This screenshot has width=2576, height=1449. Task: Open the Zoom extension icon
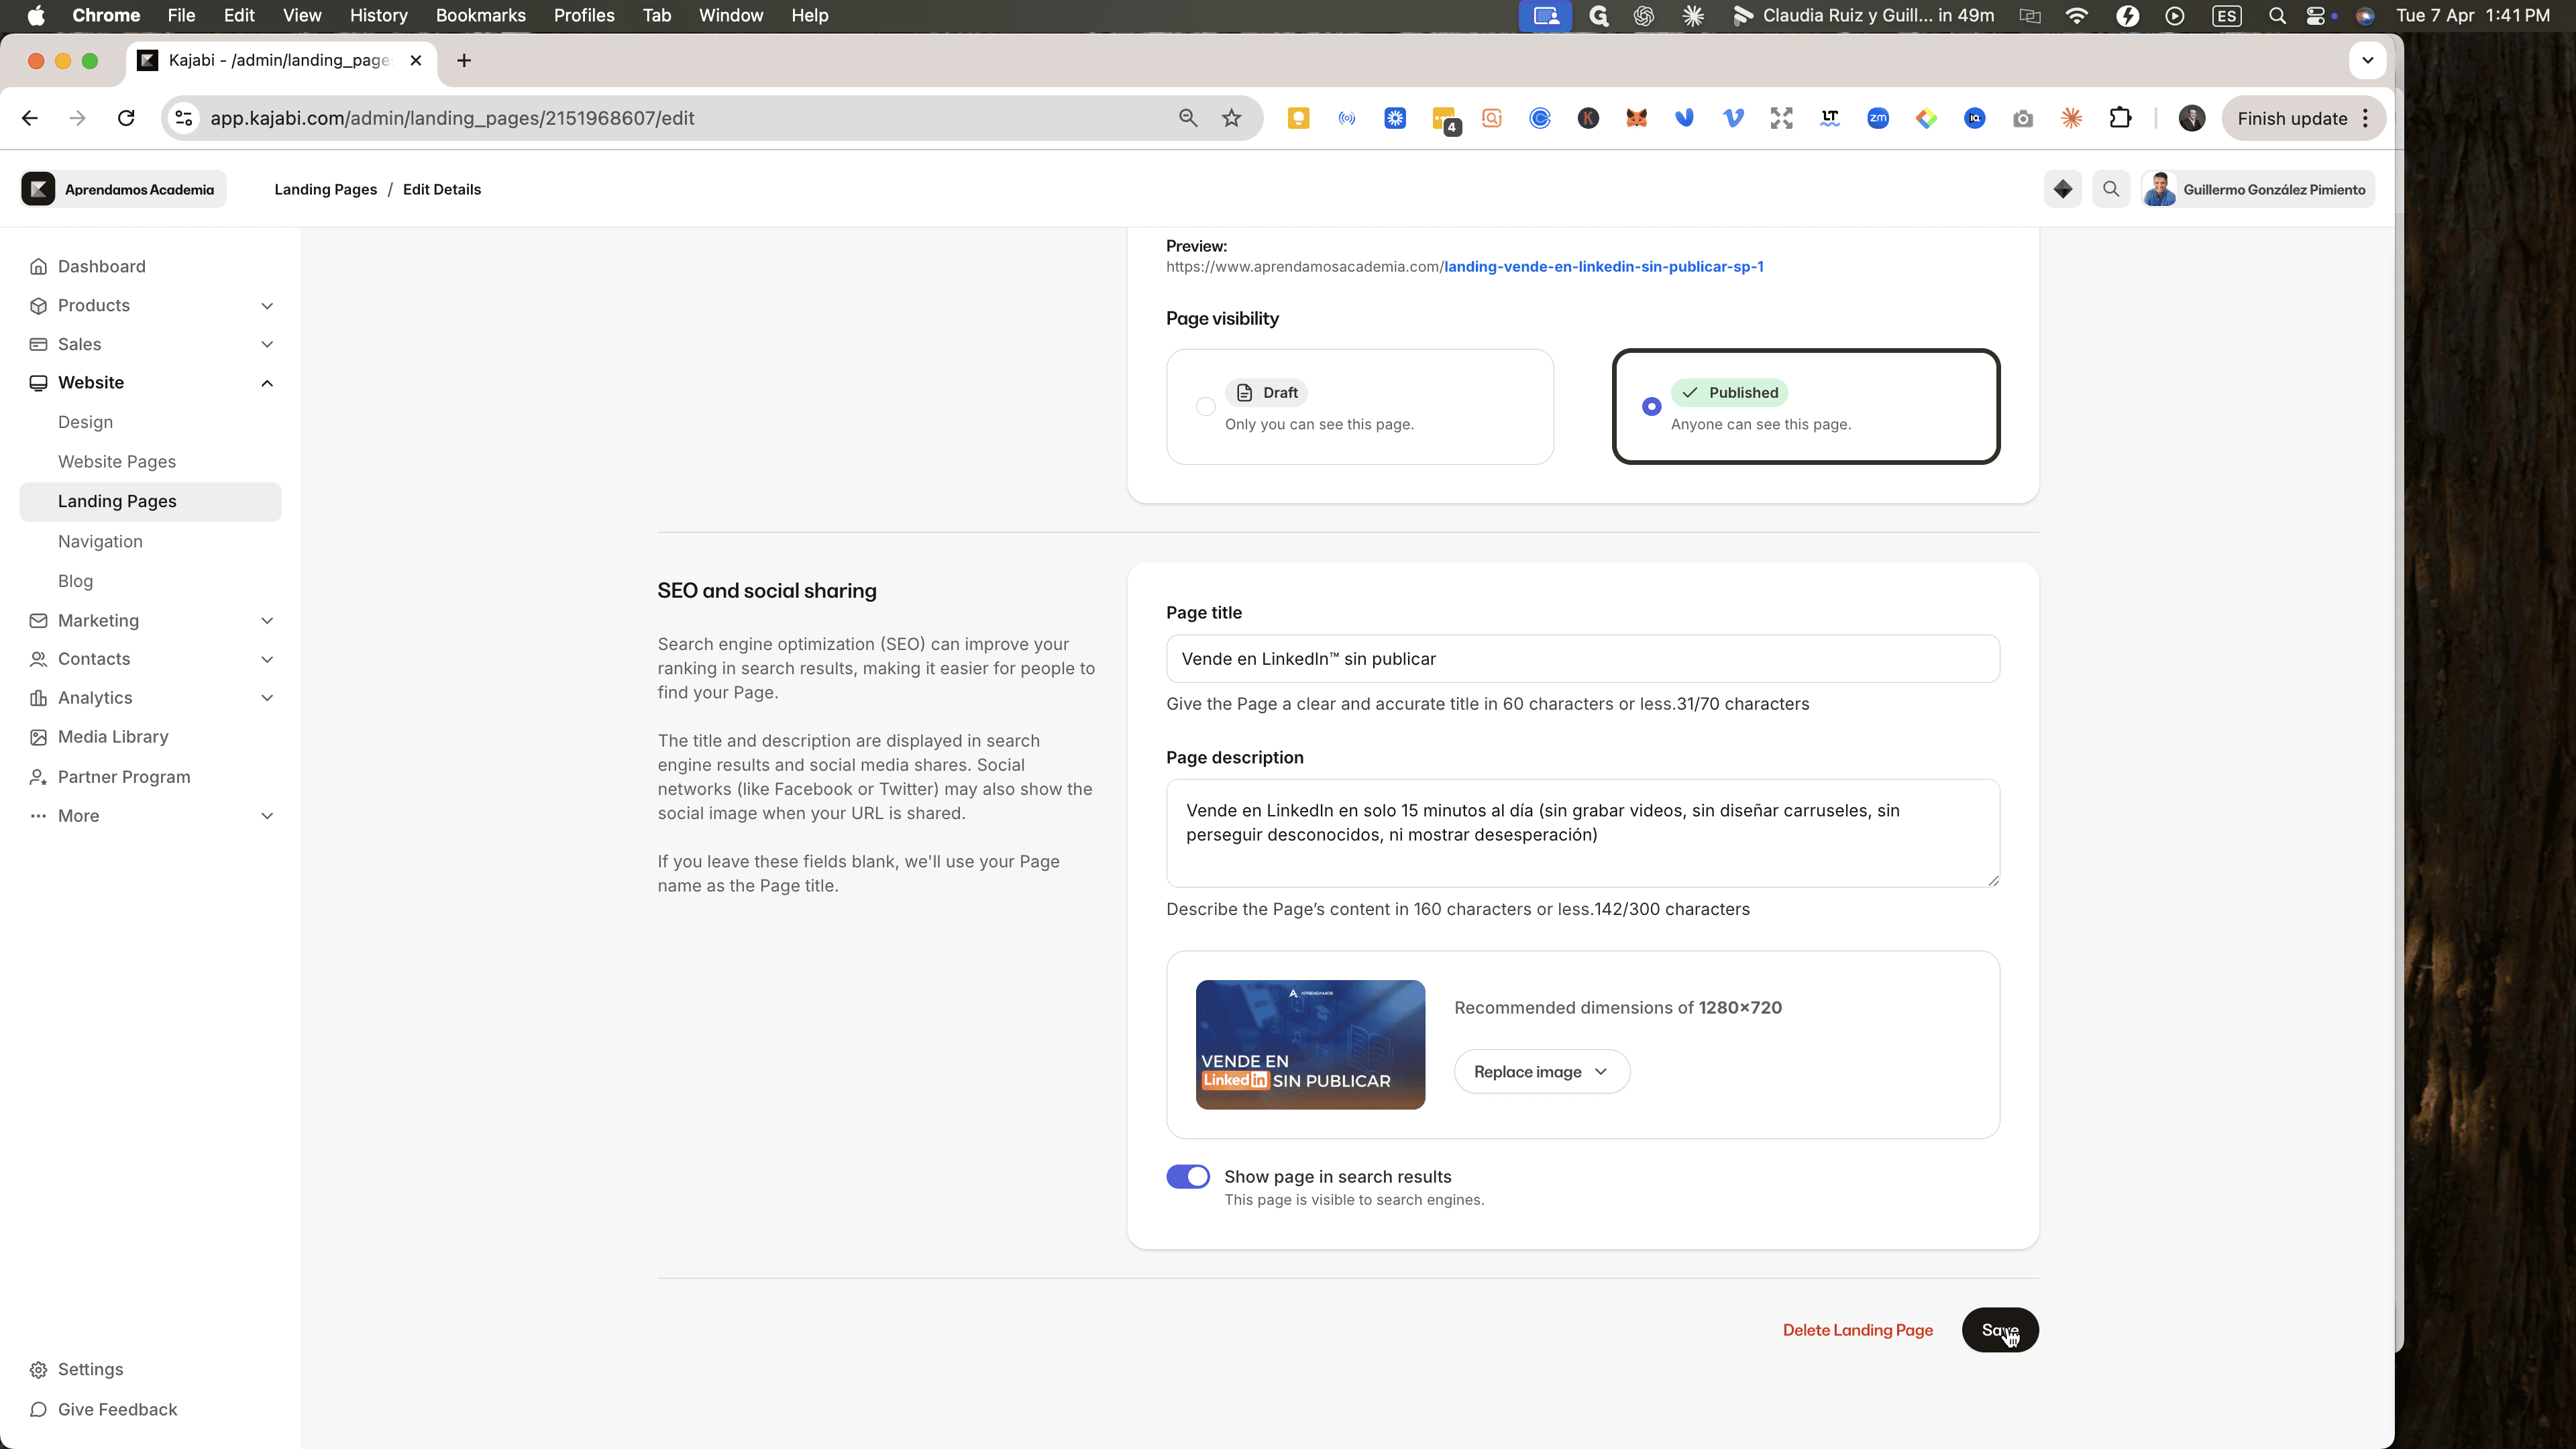1878,118
